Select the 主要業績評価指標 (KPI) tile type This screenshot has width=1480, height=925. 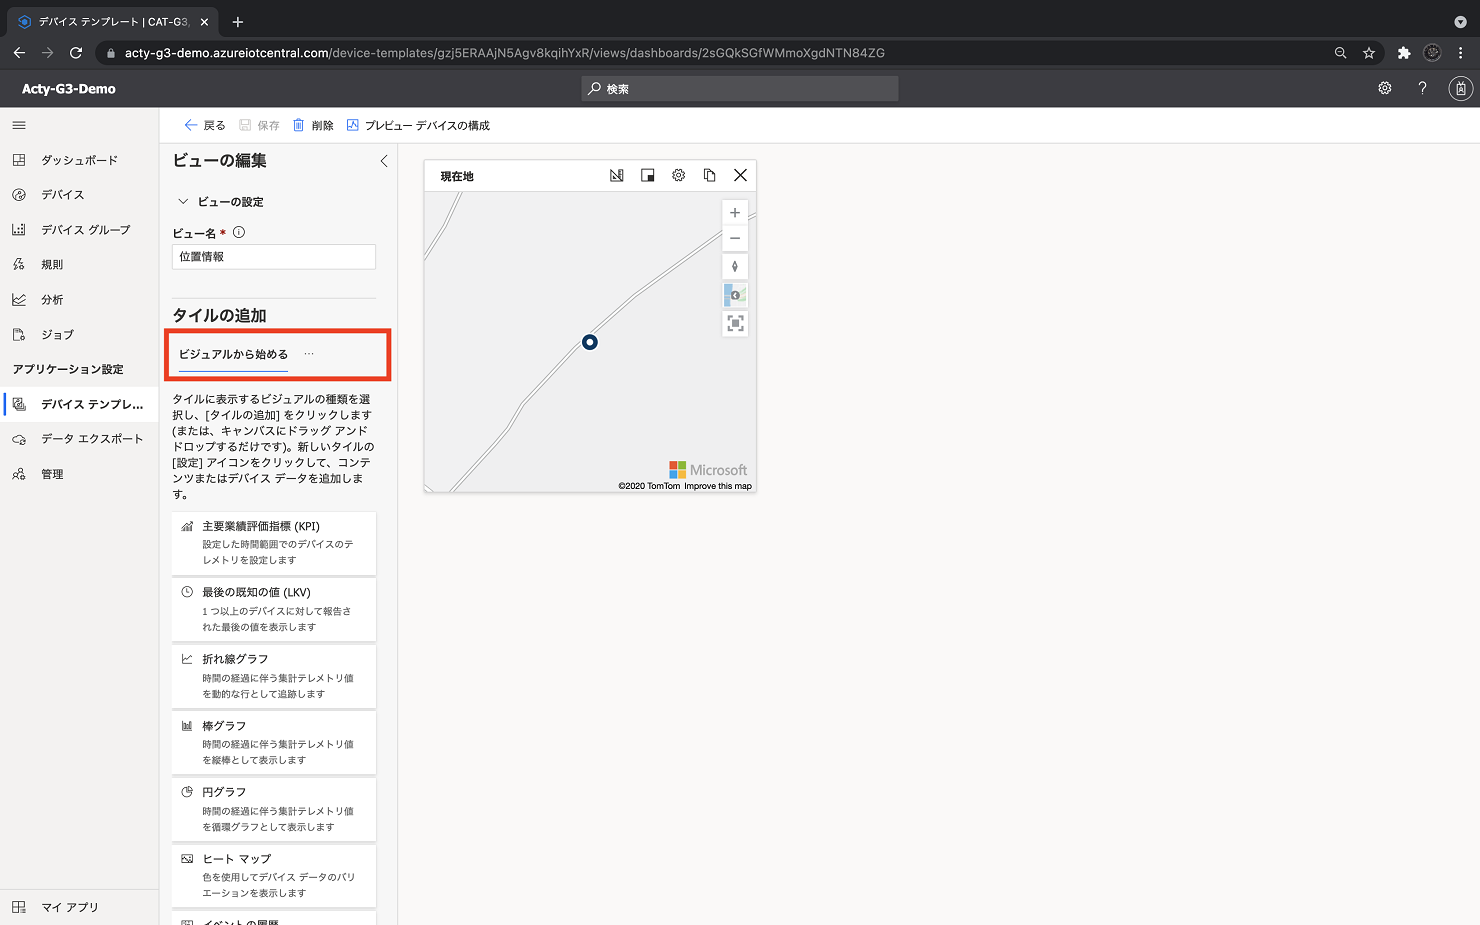coord(274,543)
